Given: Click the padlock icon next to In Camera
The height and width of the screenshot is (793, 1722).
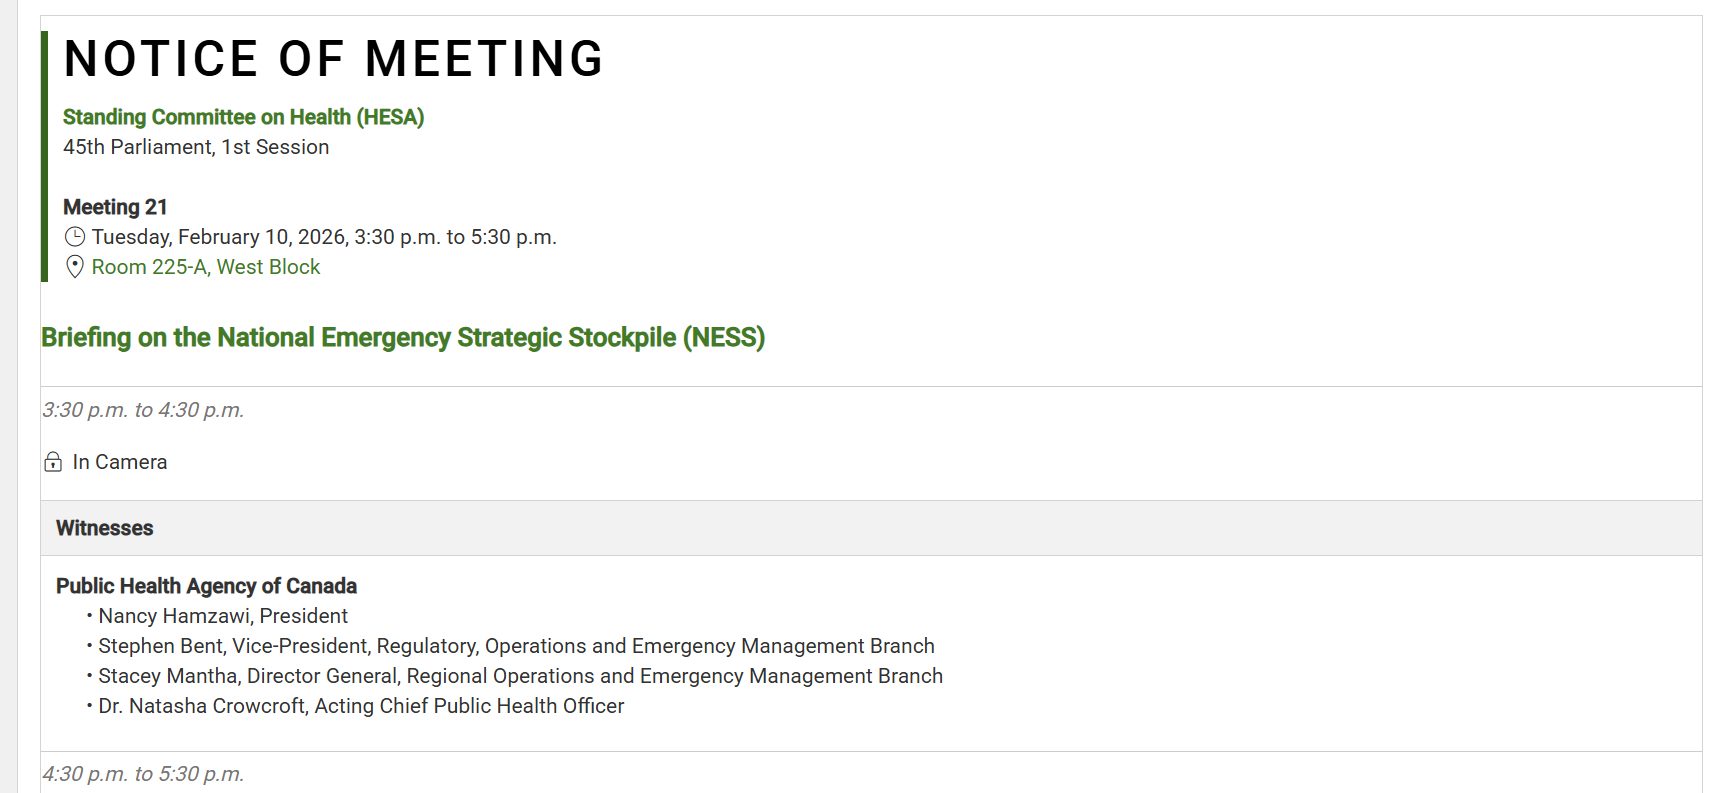Looking at the screenshot, I should tap(54, 462).
